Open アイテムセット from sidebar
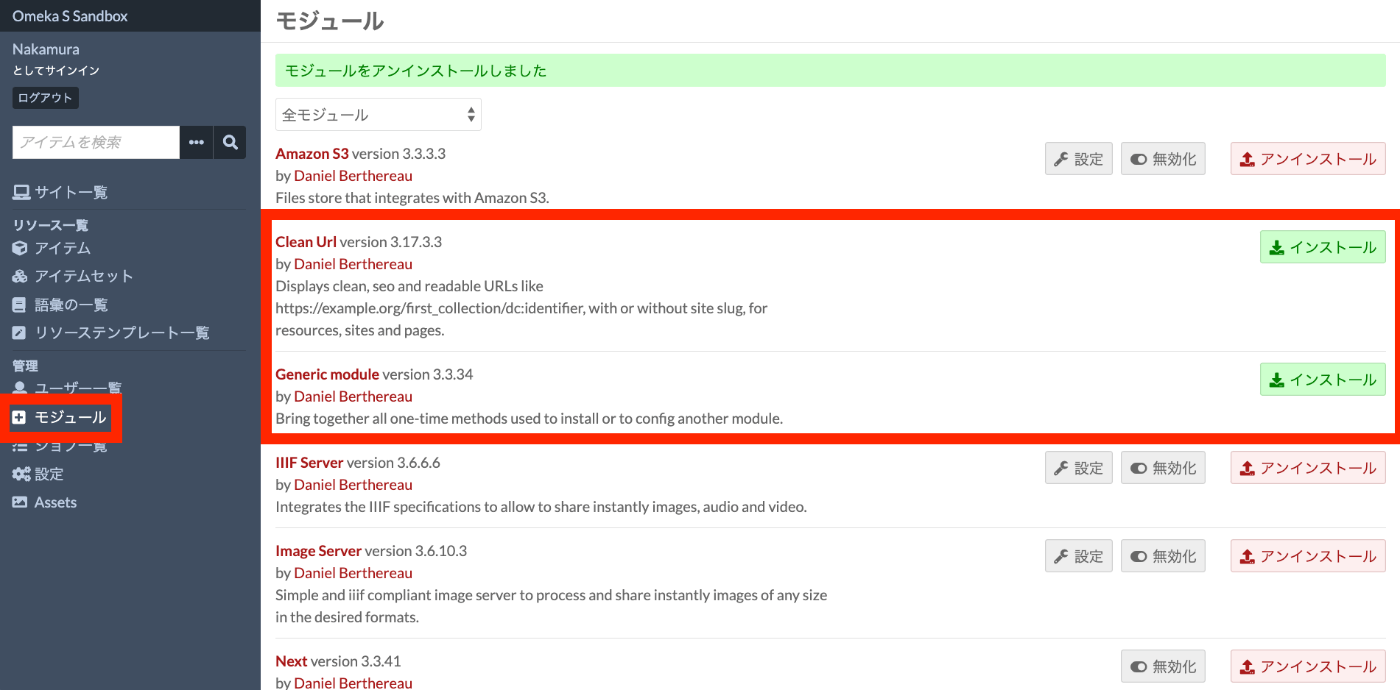 point(72,276)
